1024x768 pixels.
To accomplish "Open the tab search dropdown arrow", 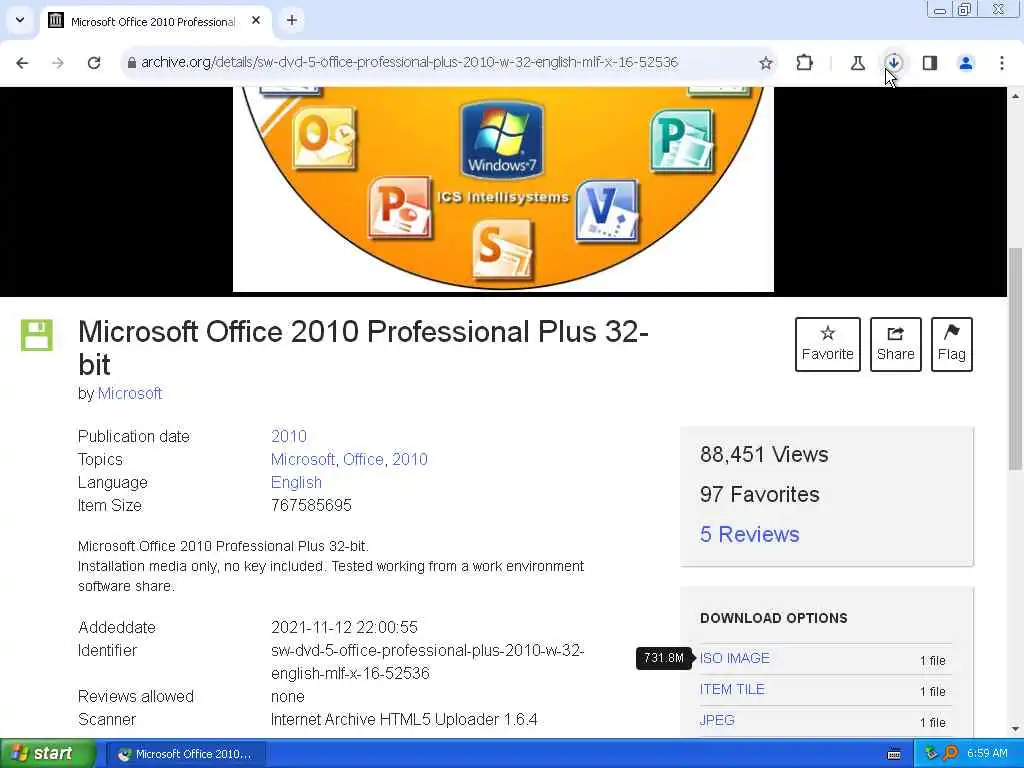I will pyautogui.click(x=20, y=20).
